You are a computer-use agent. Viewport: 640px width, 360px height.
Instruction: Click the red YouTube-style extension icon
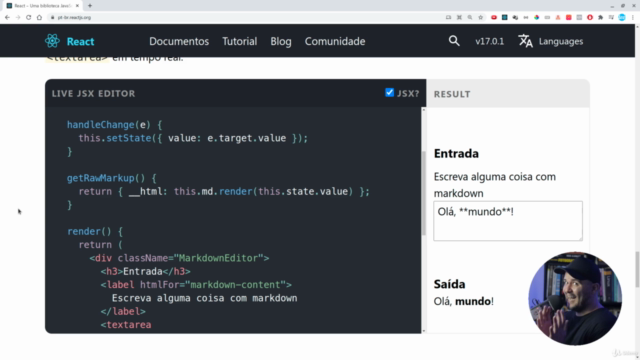494,18
